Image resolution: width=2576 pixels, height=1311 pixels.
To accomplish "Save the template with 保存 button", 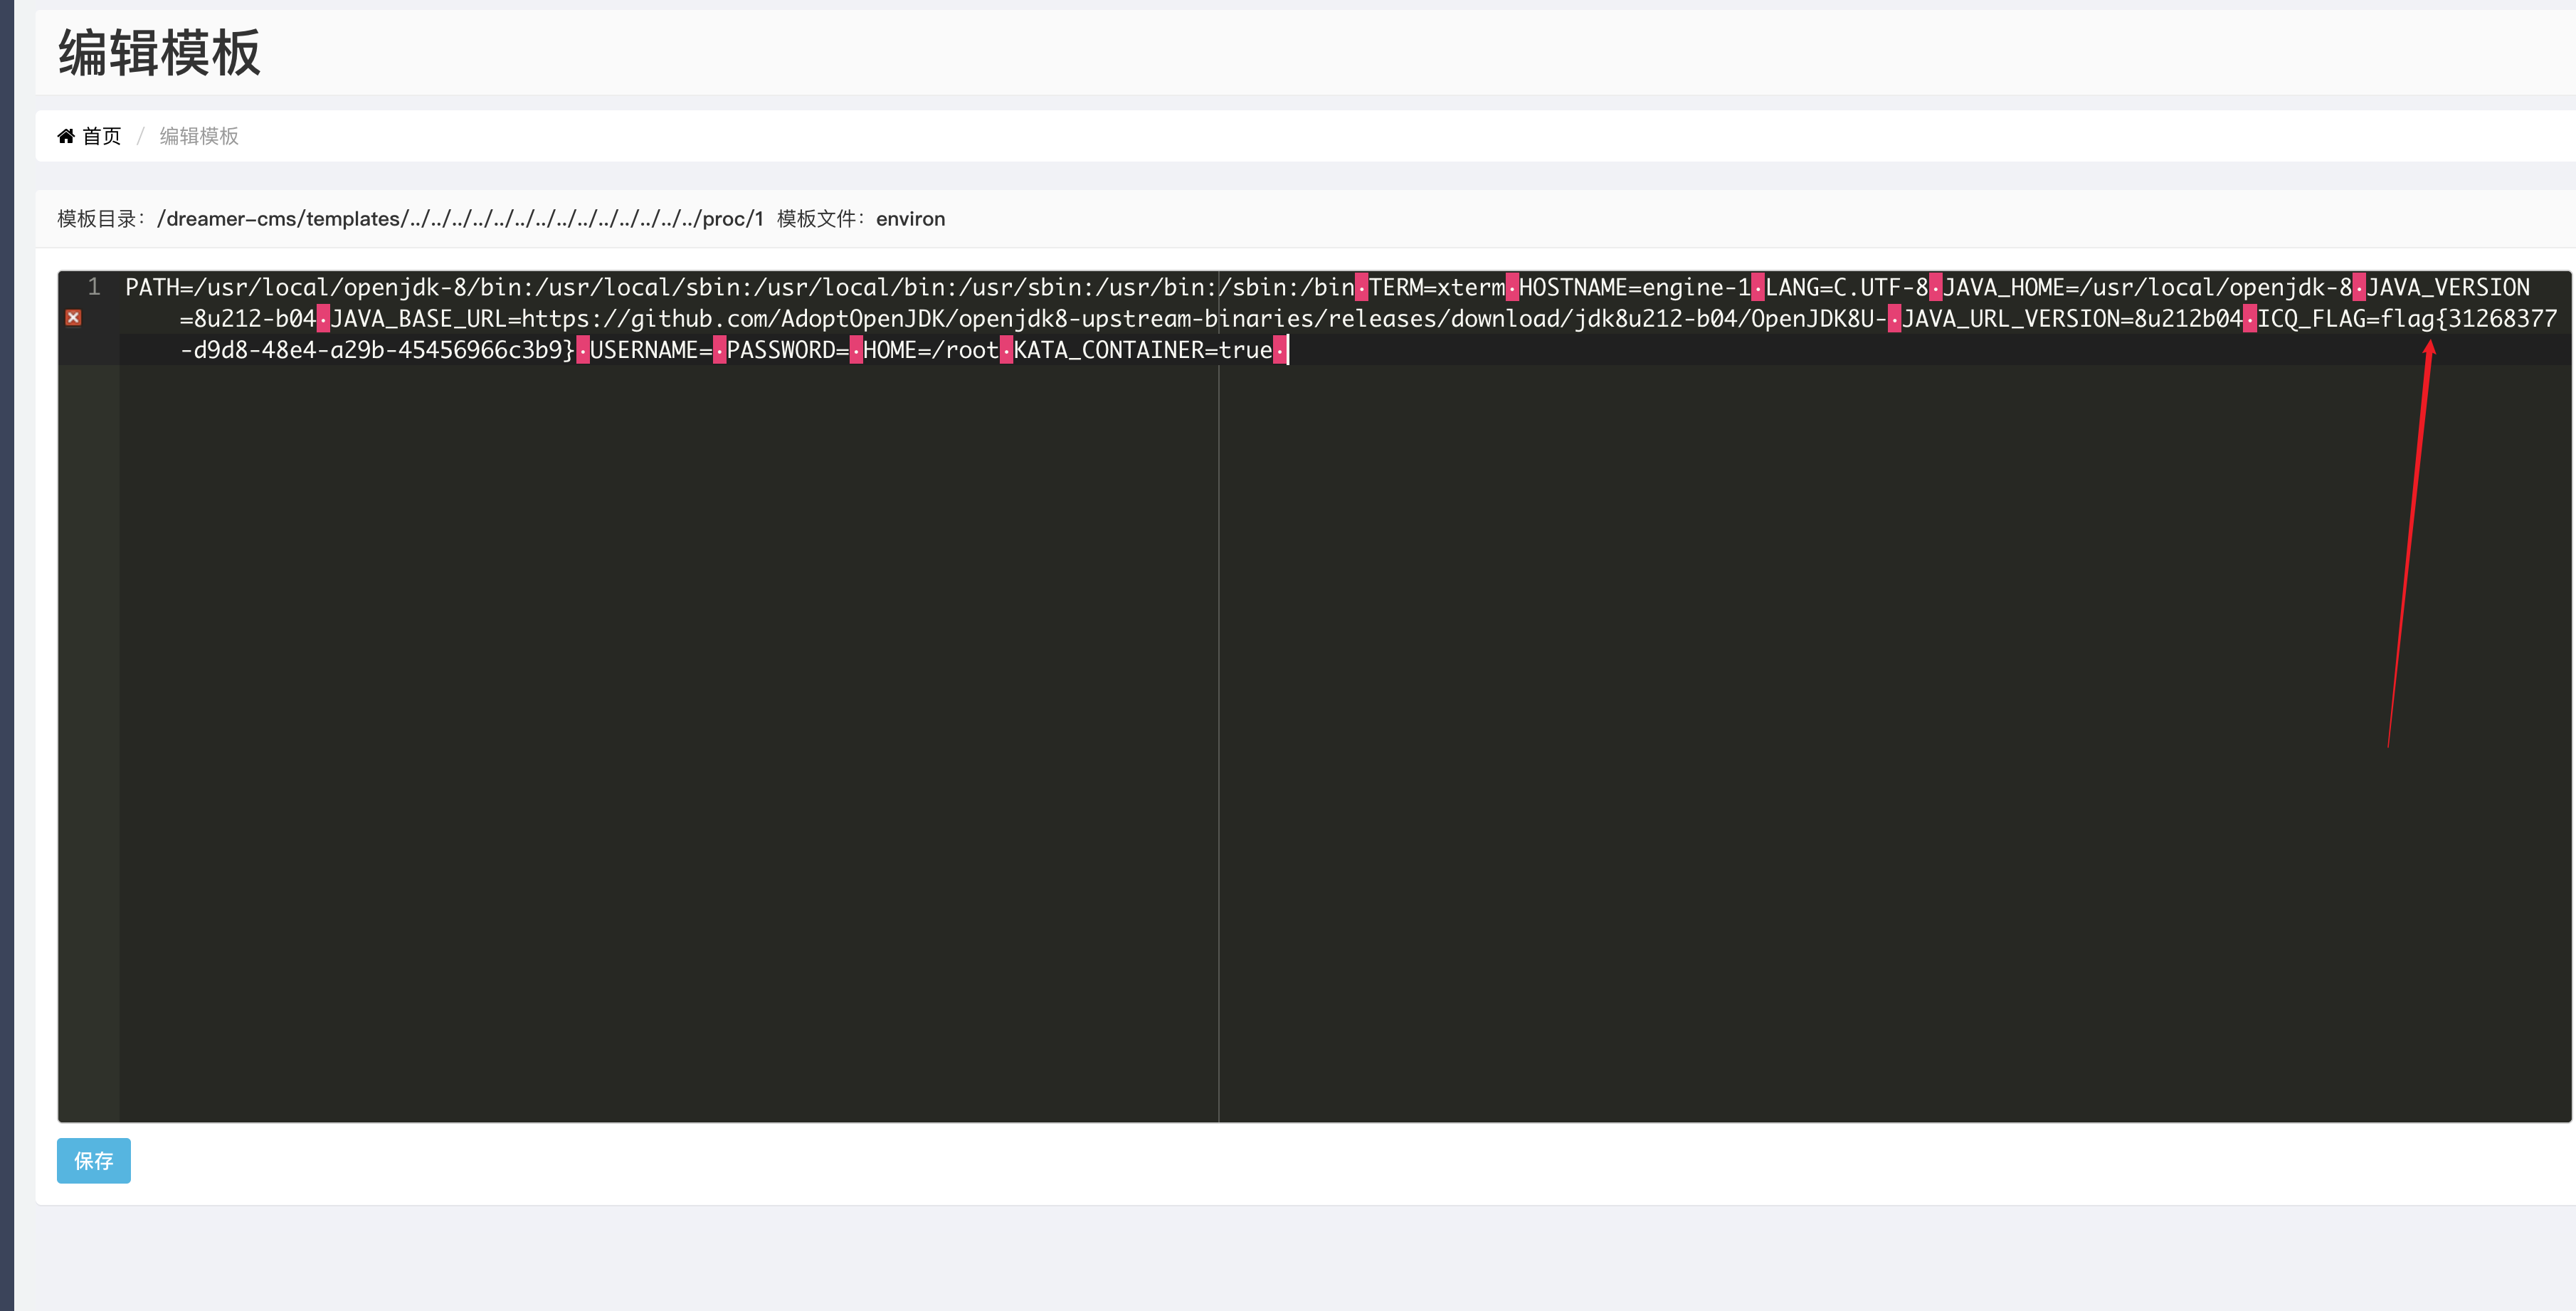I will [x=94, y=1161].
